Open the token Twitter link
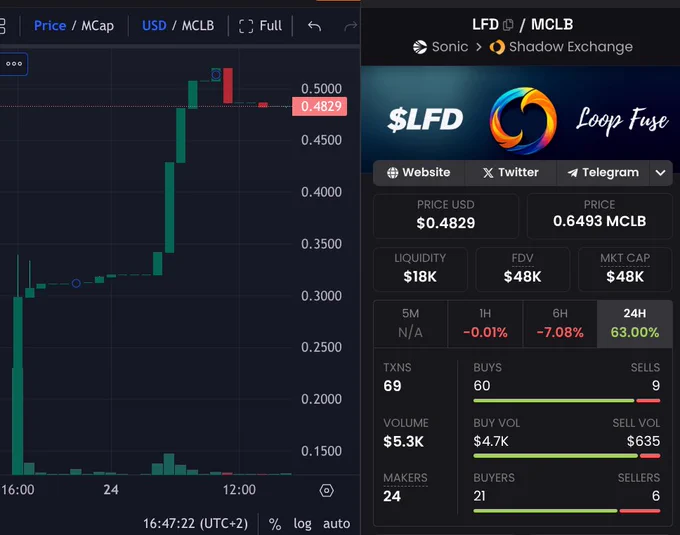The width and height of the screenshot is (680, 535). [510, 173]
